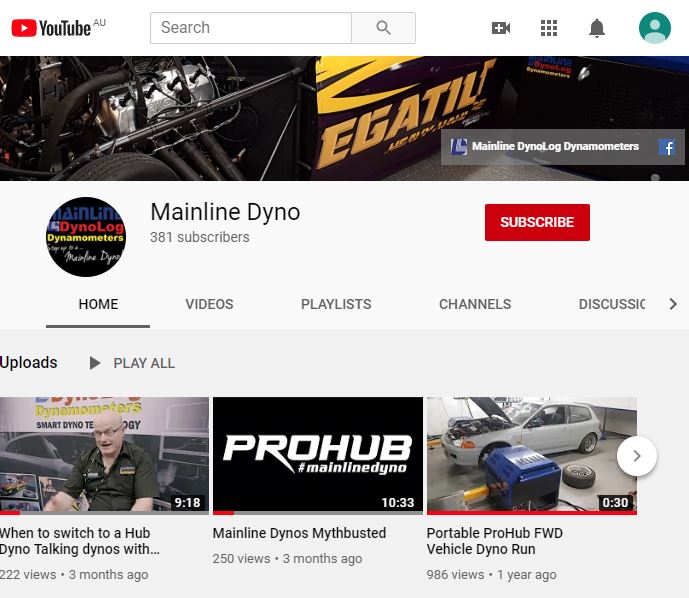
Task: Switch to the PLAYLISTS tab
Action: click(x=336, y=304)
